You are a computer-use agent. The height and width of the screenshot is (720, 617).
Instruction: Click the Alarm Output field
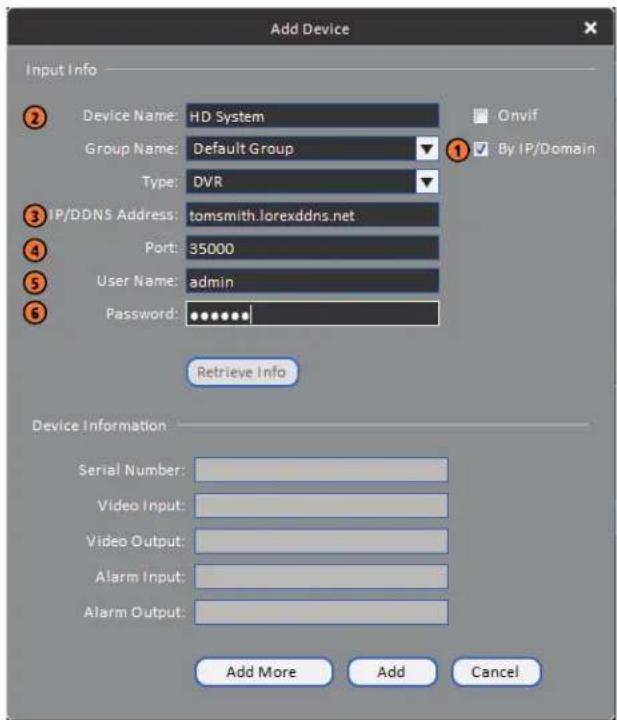coord(321,612)
